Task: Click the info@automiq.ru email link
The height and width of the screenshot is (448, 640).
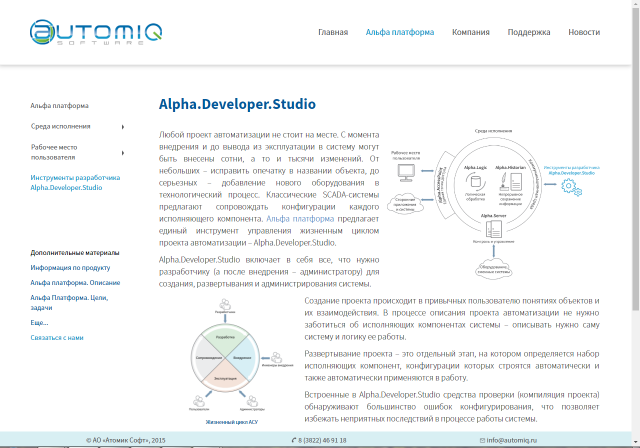Action: pos(511,440)
